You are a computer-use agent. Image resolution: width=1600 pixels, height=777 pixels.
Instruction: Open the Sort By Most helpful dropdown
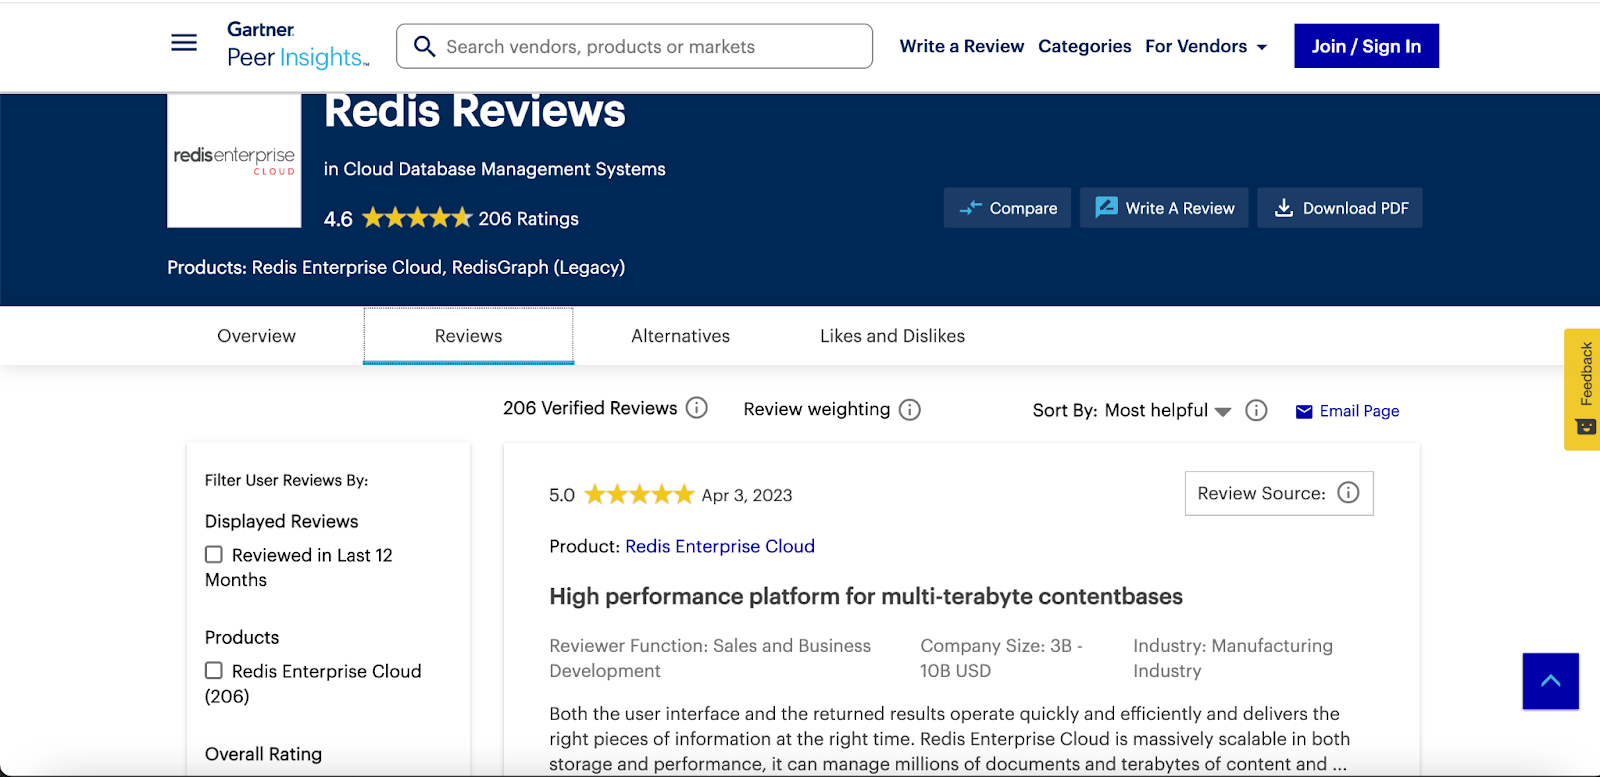tap(1167, 411)
